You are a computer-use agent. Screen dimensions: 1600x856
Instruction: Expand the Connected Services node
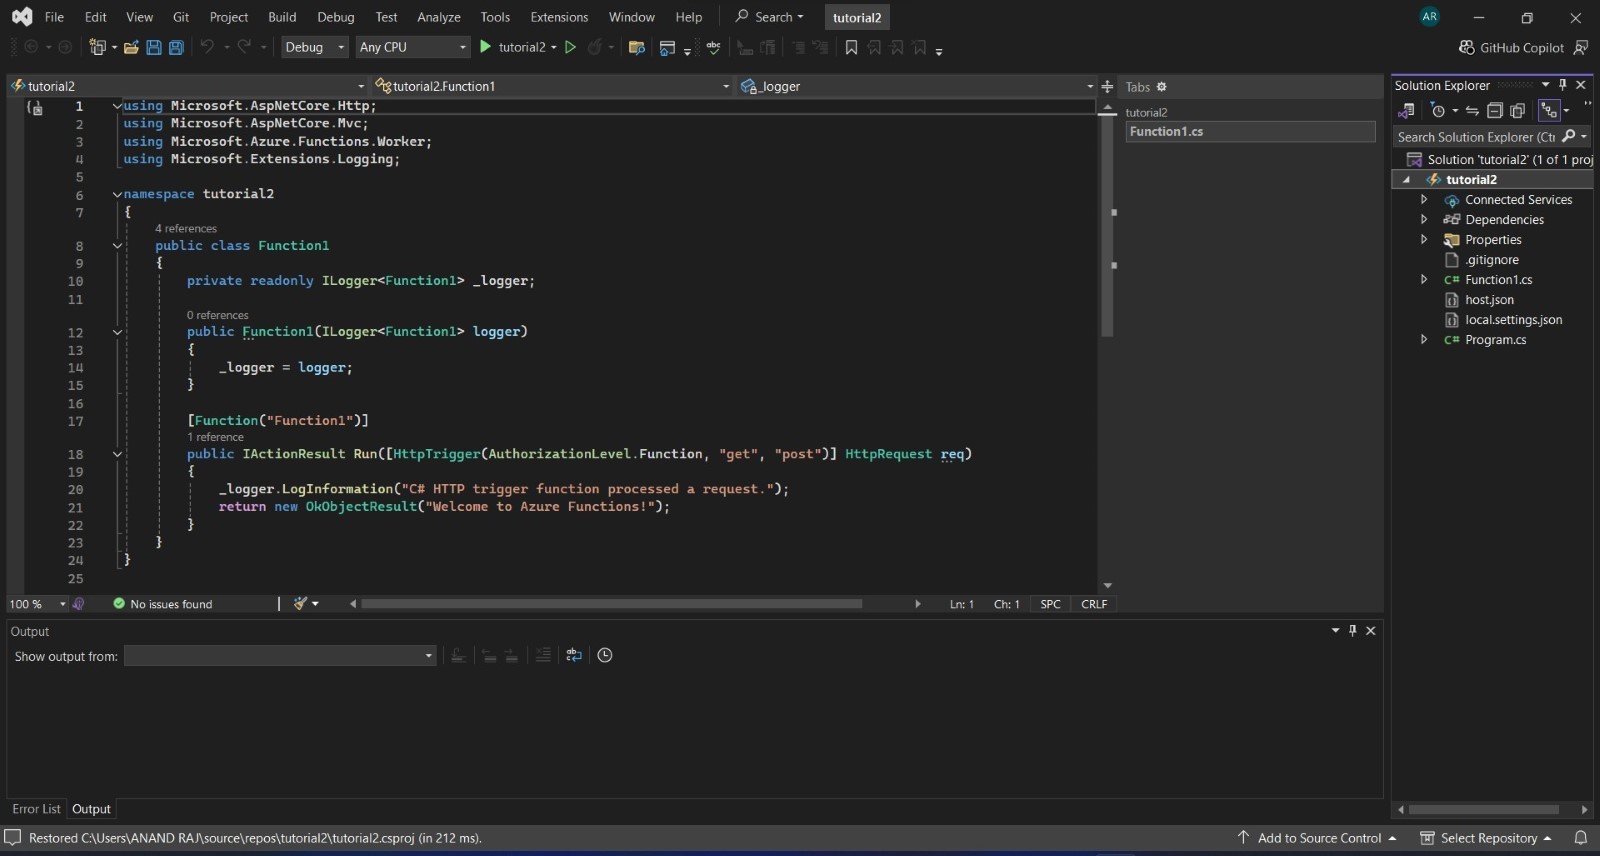click(1424, 199)
